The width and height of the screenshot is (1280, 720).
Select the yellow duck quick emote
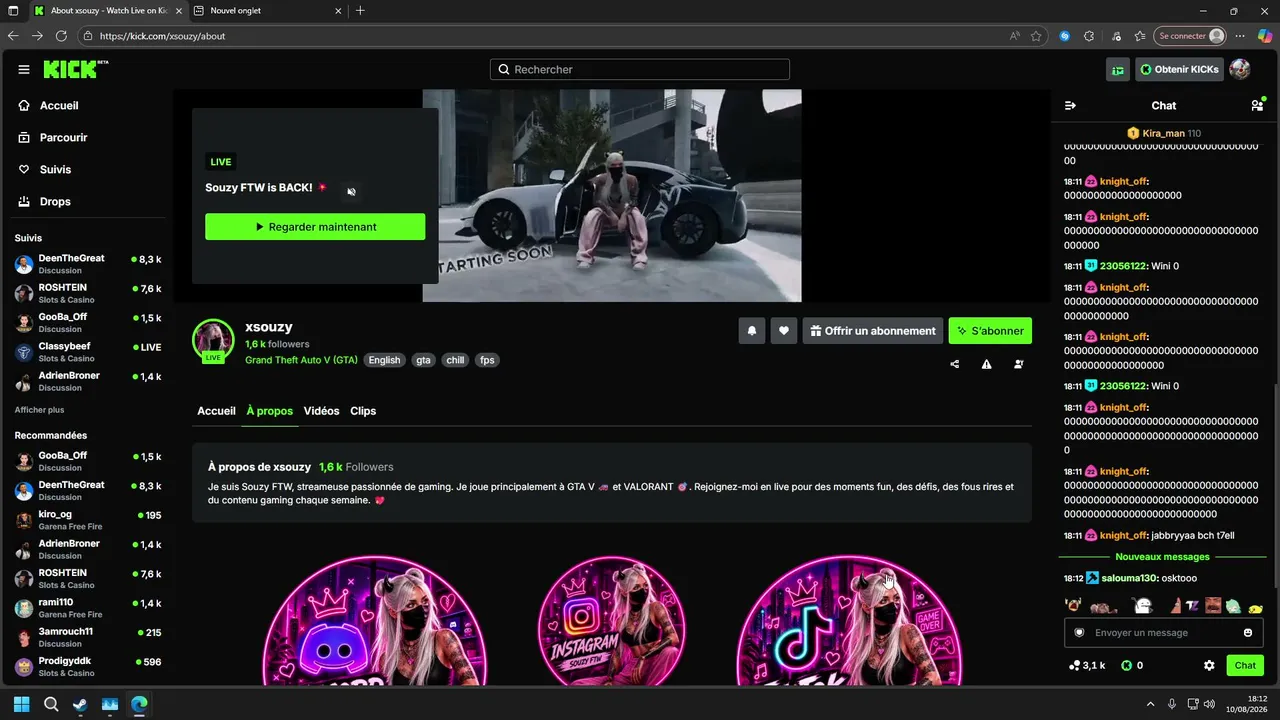1256,607
